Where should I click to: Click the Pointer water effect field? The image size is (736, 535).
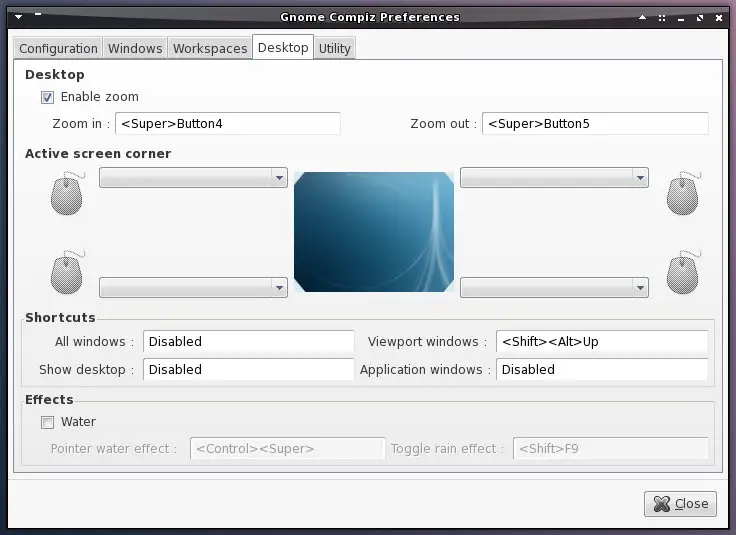pyautogui.click(x=287, y=448)
